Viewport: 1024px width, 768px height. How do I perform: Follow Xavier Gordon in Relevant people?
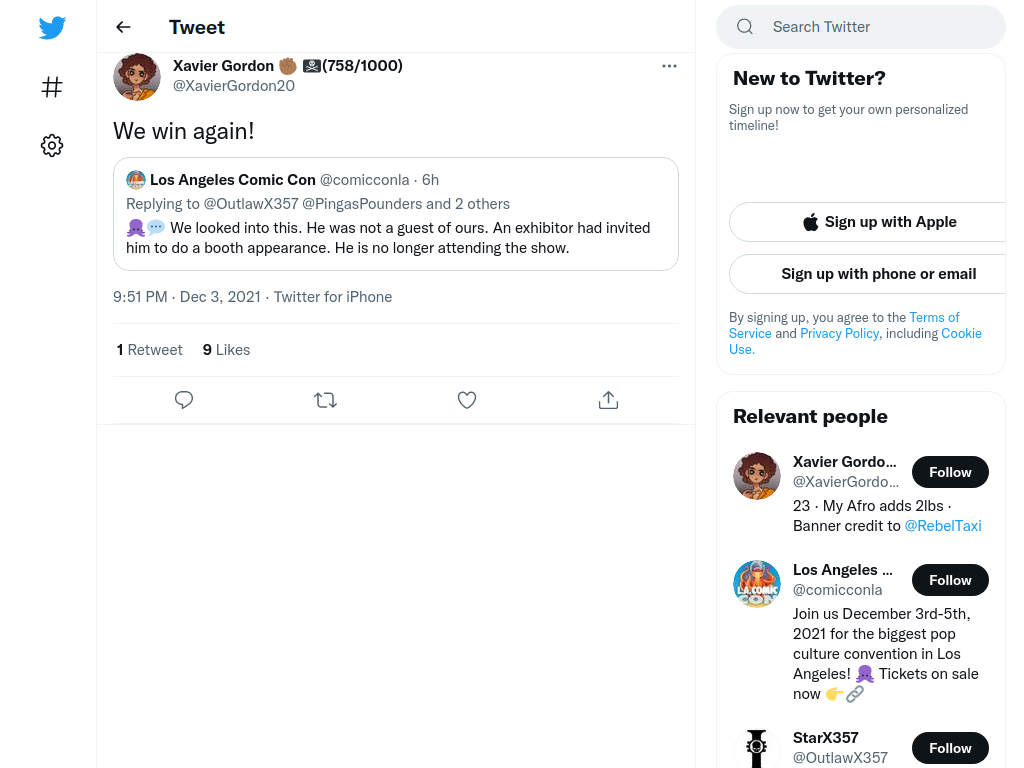[x=950, y=472]
